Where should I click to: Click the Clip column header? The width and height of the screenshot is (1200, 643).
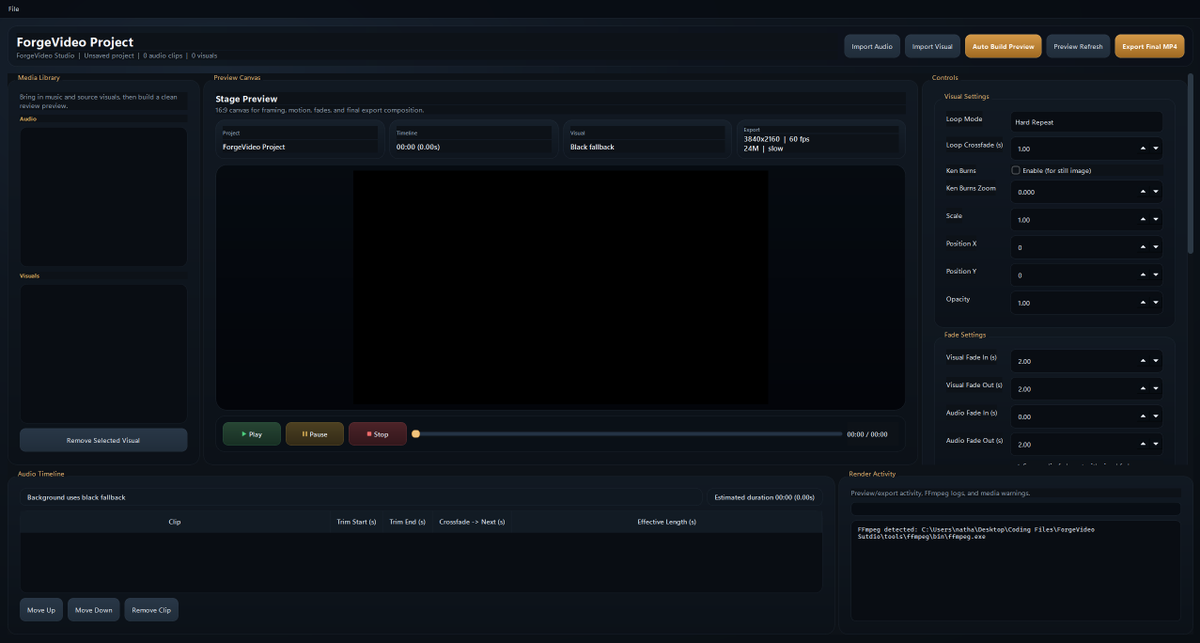tap(175, 522)
